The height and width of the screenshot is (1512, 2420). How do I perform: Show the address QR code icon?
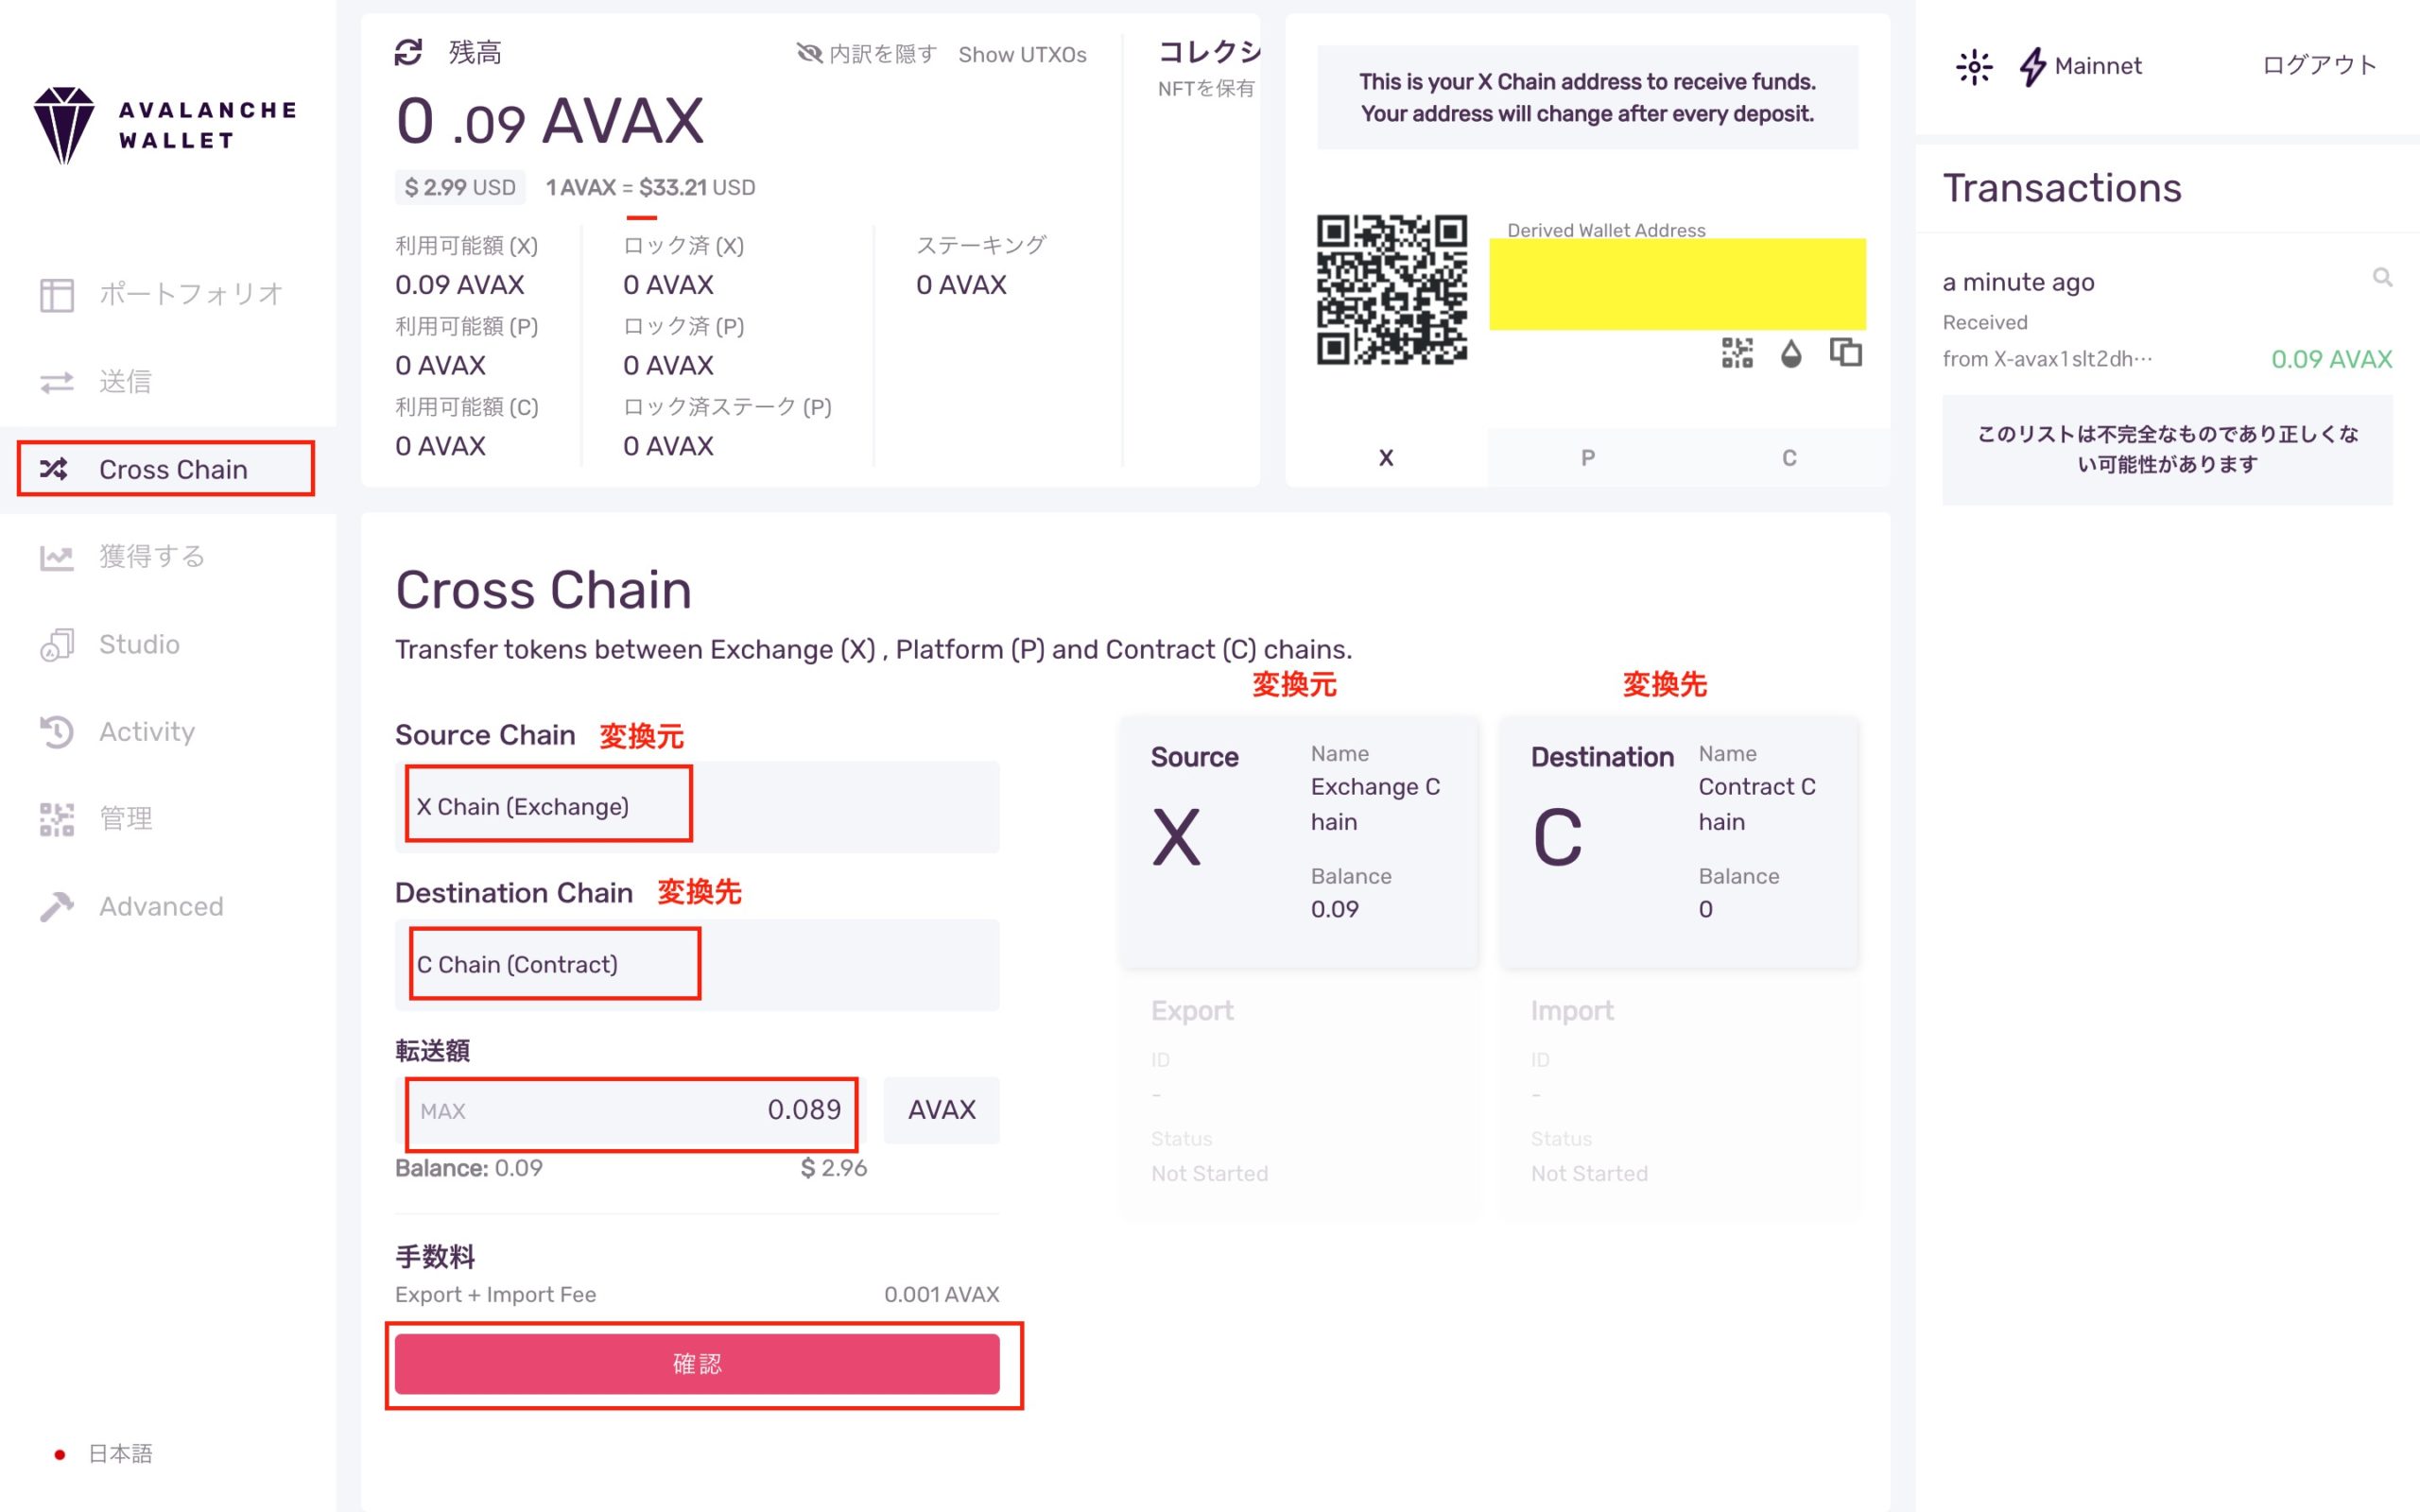(1737, 353)
